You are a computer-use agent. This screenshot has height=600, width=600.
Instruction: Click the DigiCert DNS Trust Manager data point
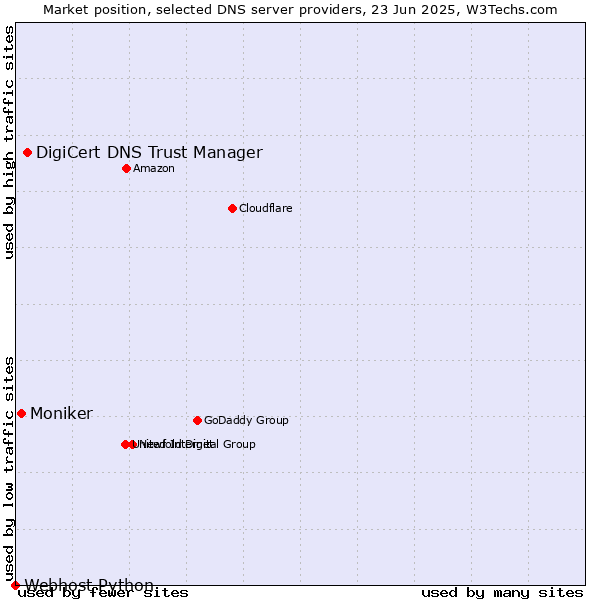28,153
